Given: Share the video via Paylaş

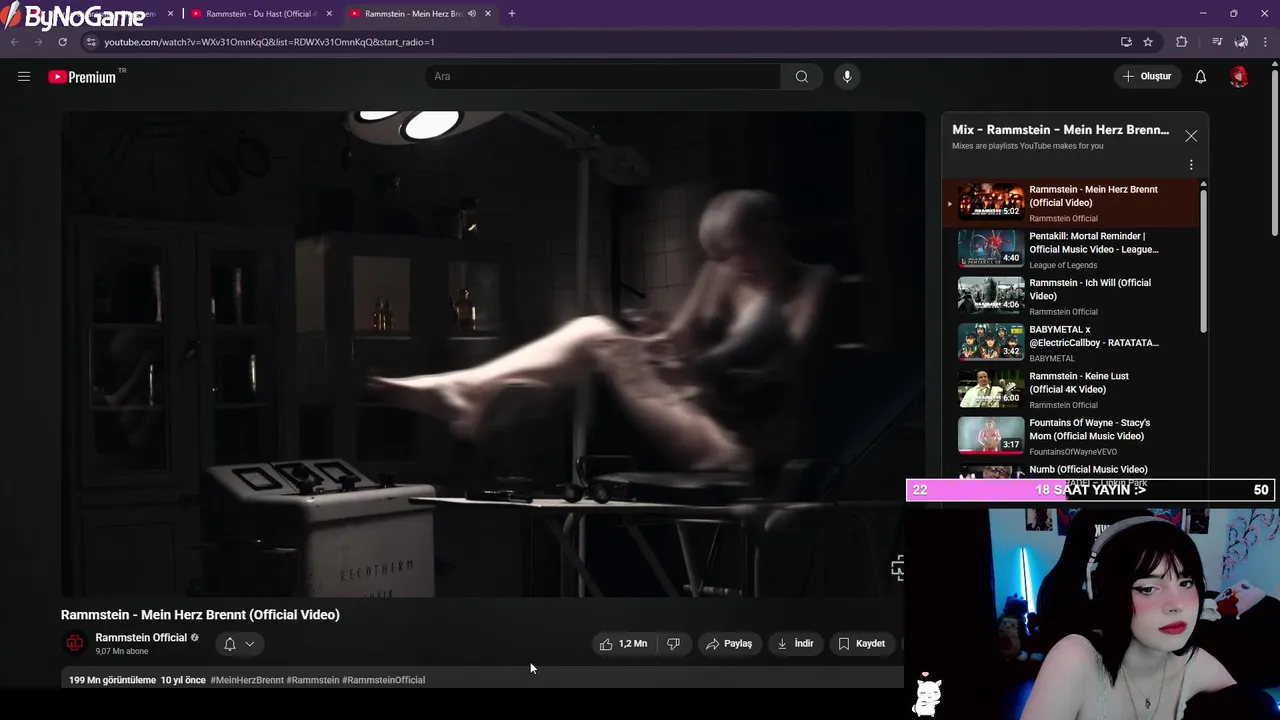Looking at the screenshot, I should pos(728,644).
